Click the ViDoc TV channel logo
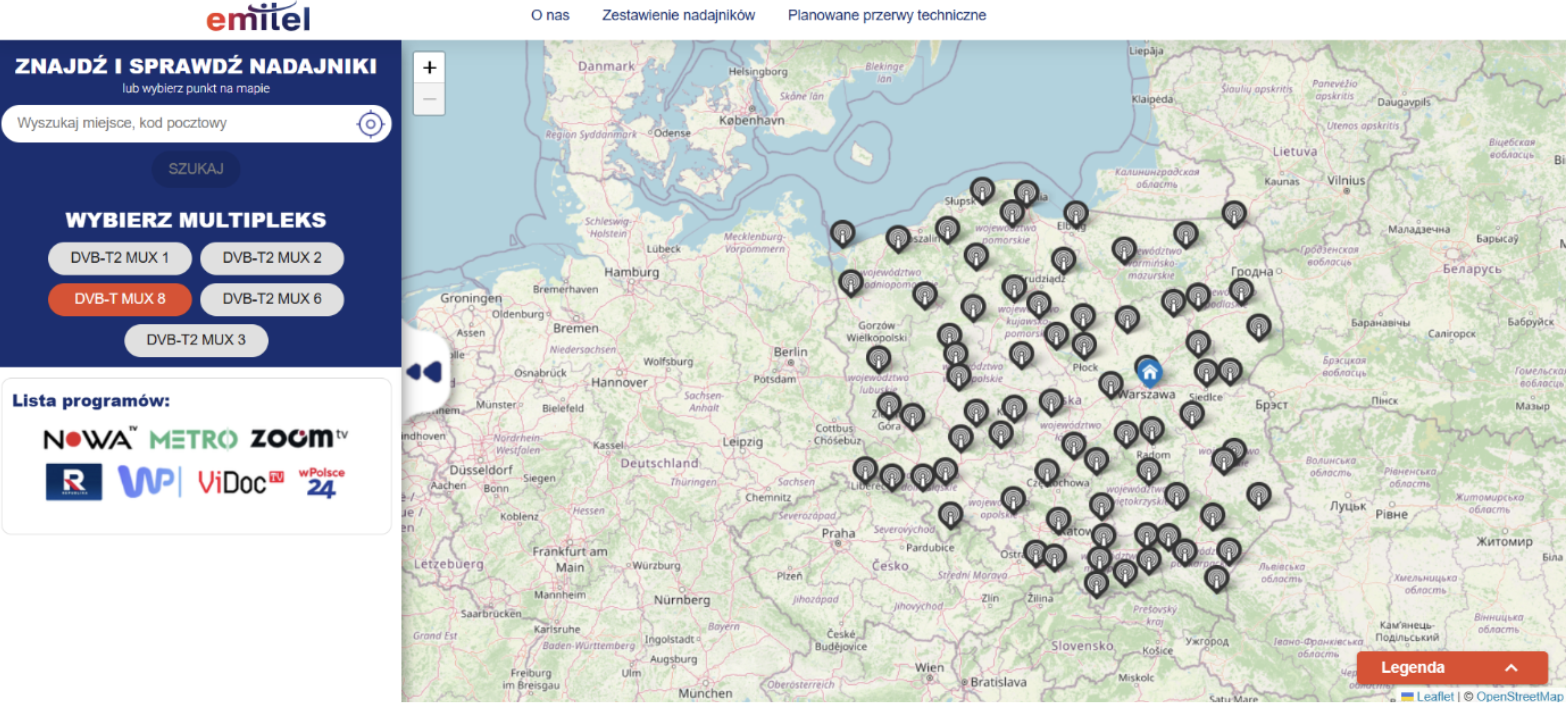This screenshot has height=704, width=1566. [240, 482]
